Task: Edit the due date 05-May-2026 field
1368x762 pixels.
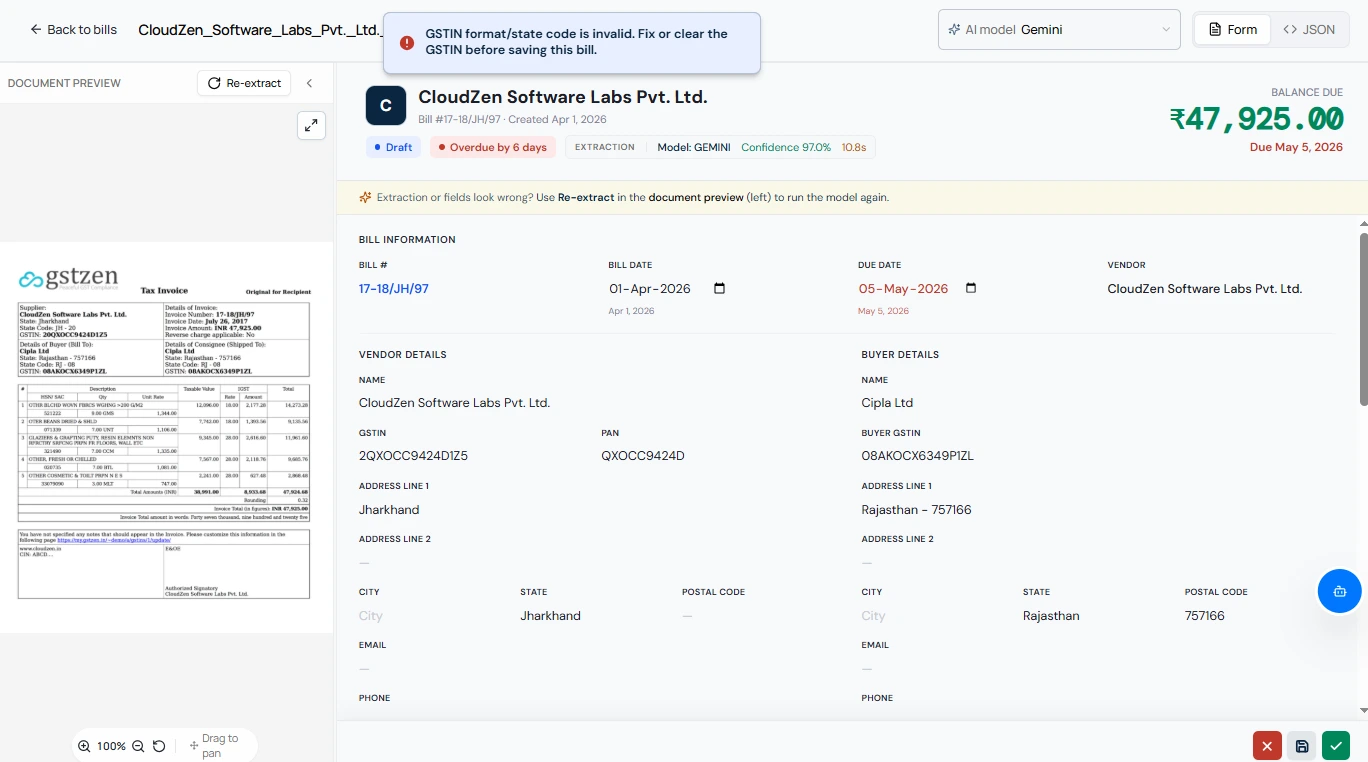Action: coord(903,289)
